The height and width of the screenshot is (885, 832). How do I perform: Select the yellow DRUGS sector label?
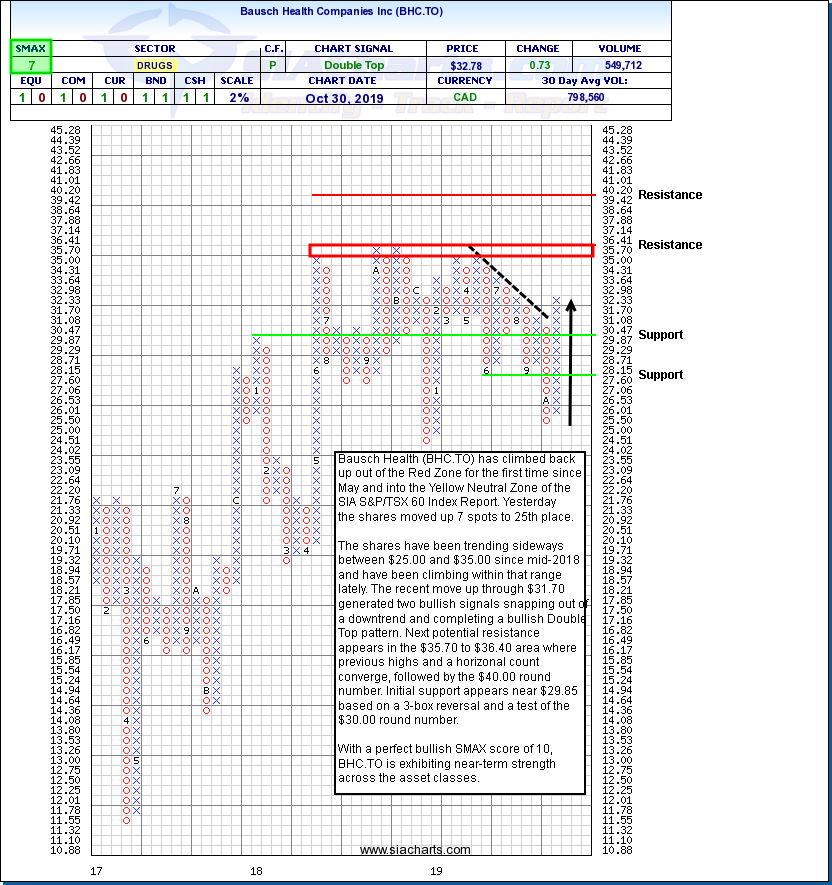coord(154,65)
